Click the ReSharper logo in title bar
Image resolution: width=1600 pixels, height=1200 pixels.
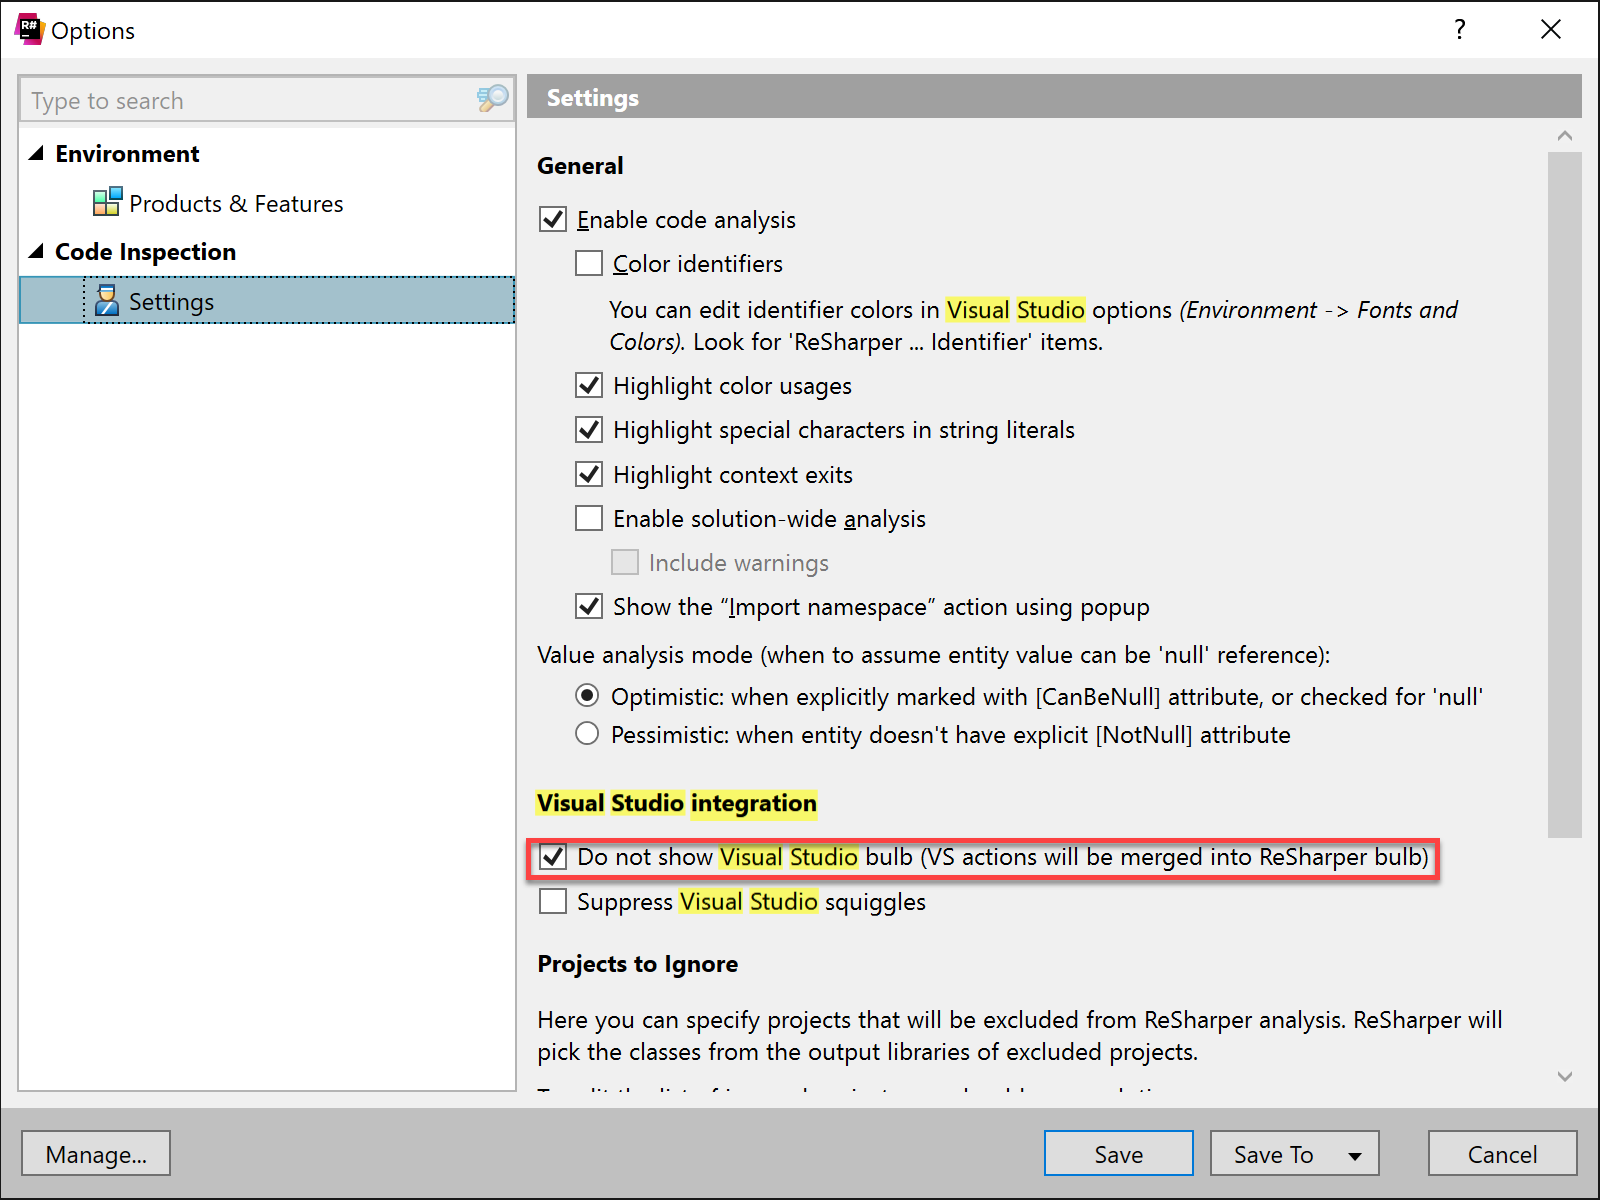(x=29, y=29)
